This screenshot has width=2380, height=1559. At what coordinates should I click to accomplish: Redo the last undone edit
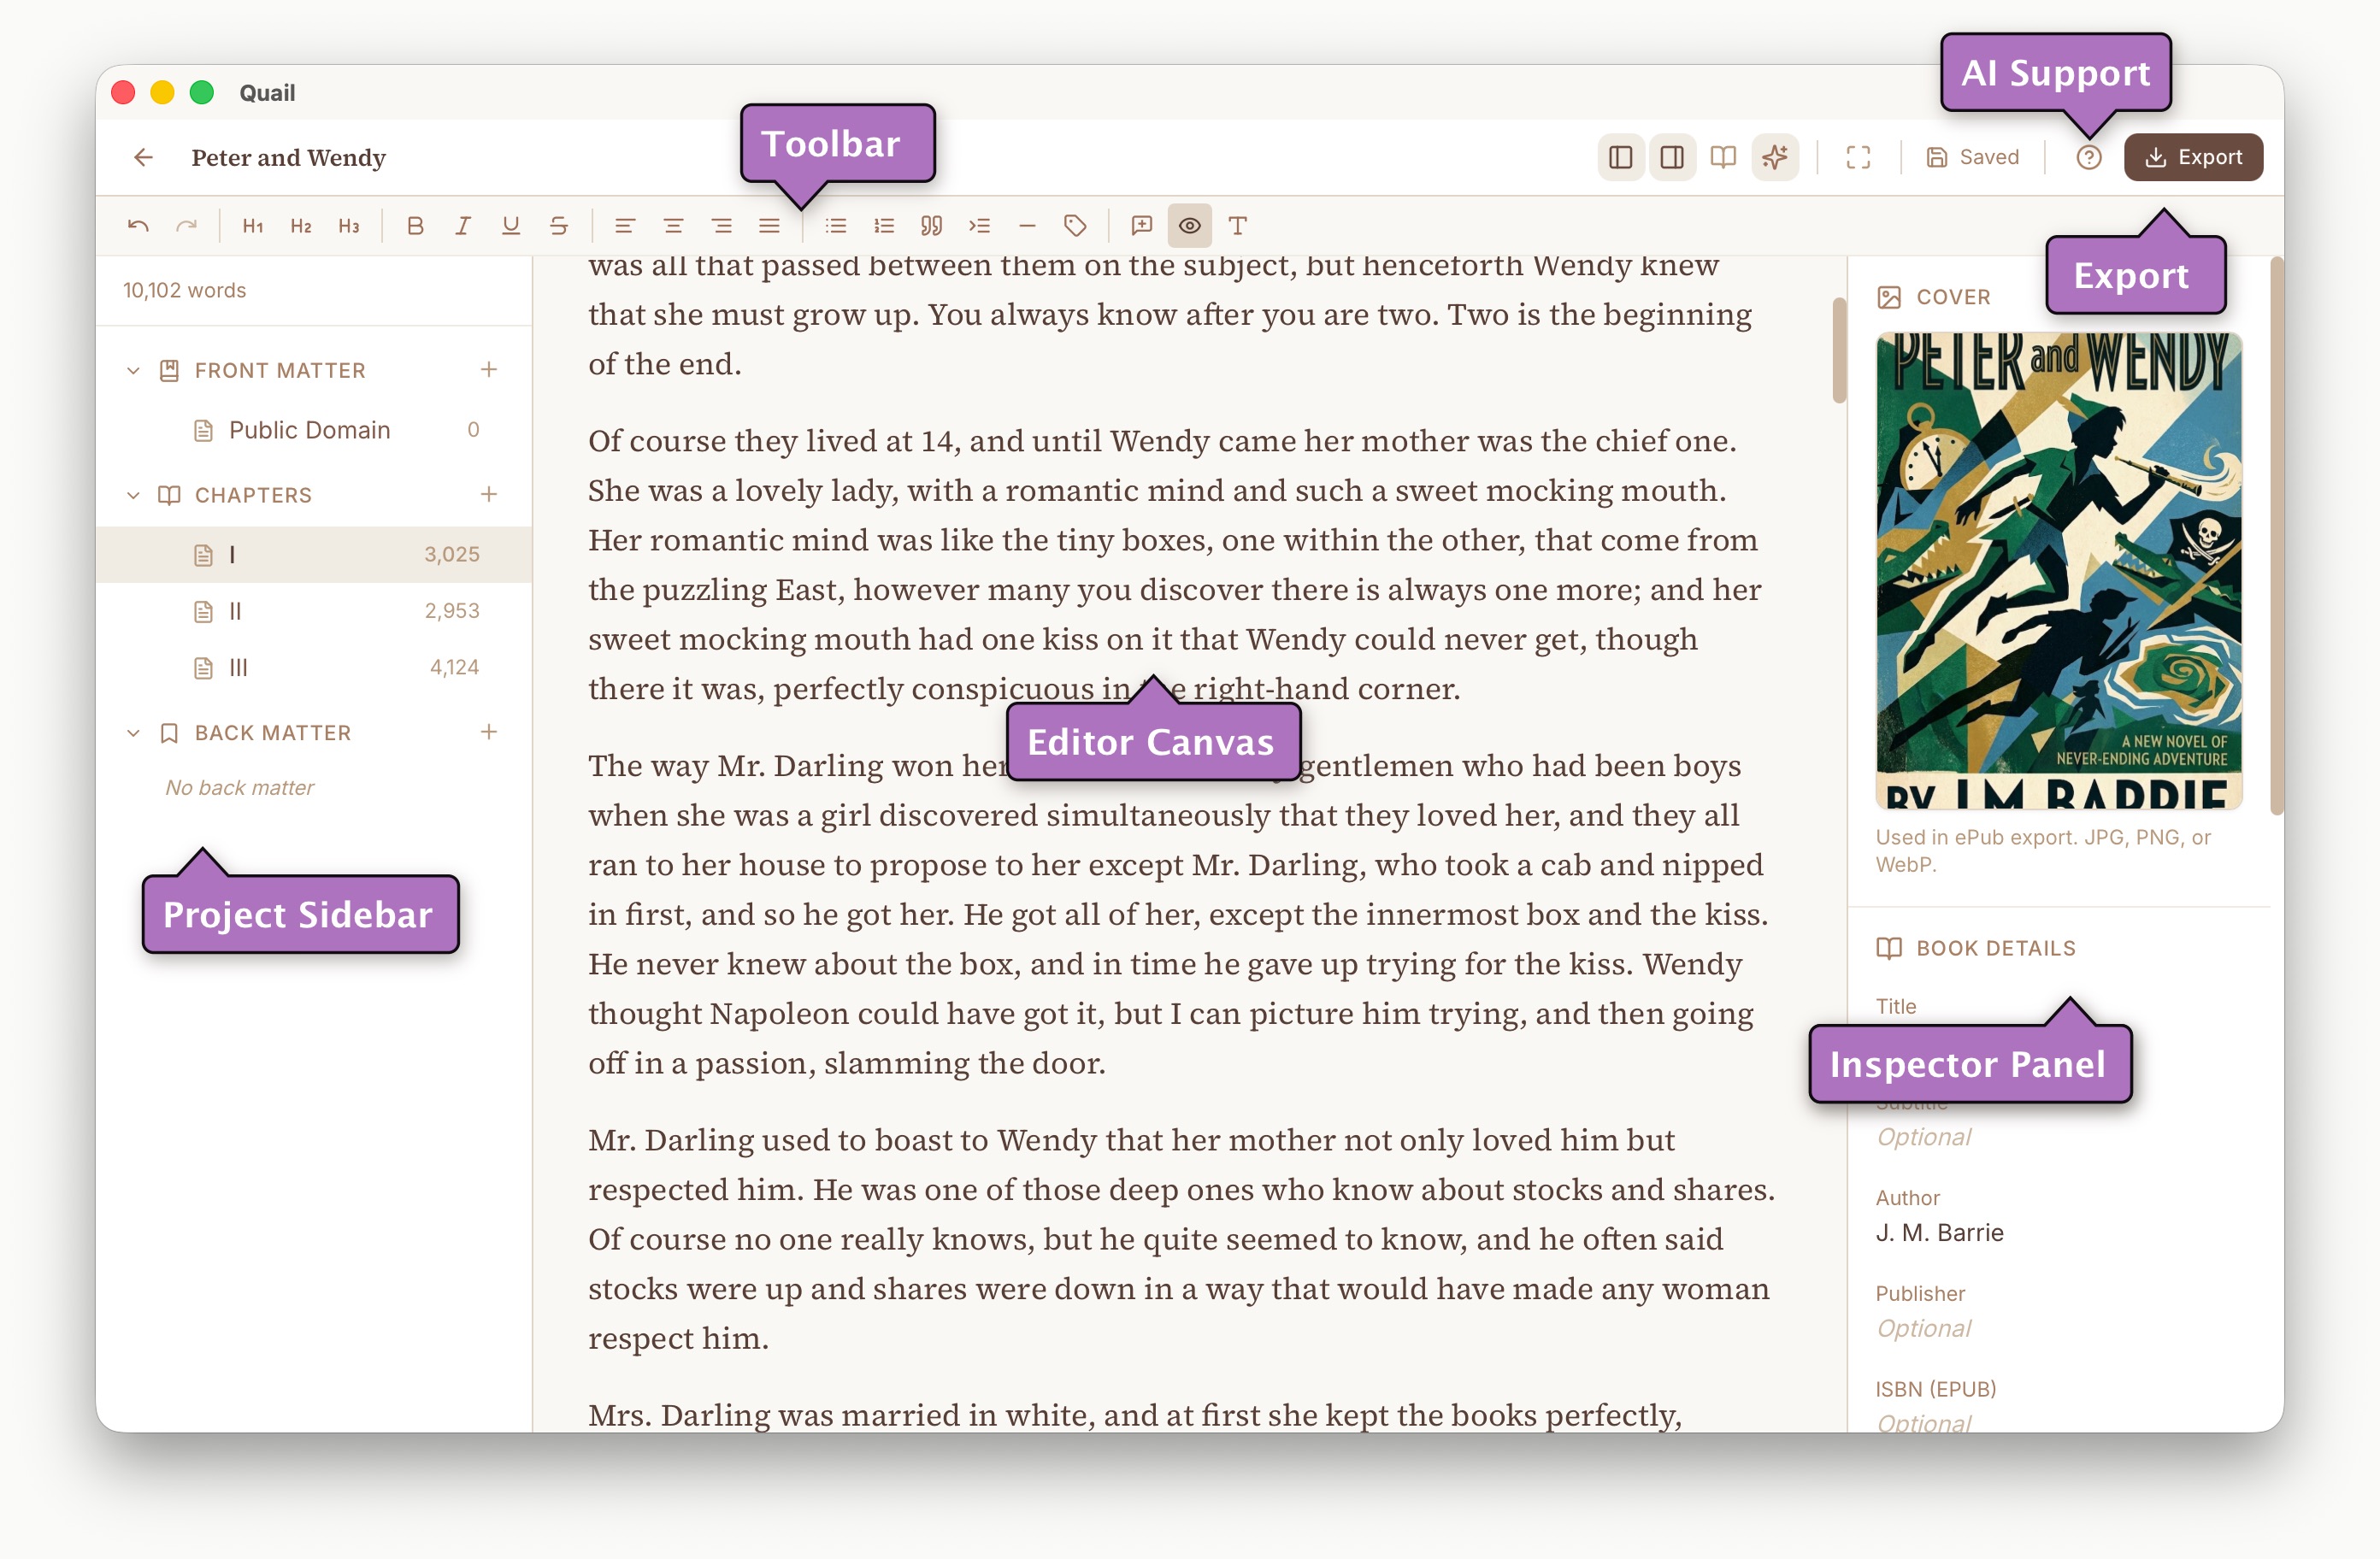pos(186,226)
